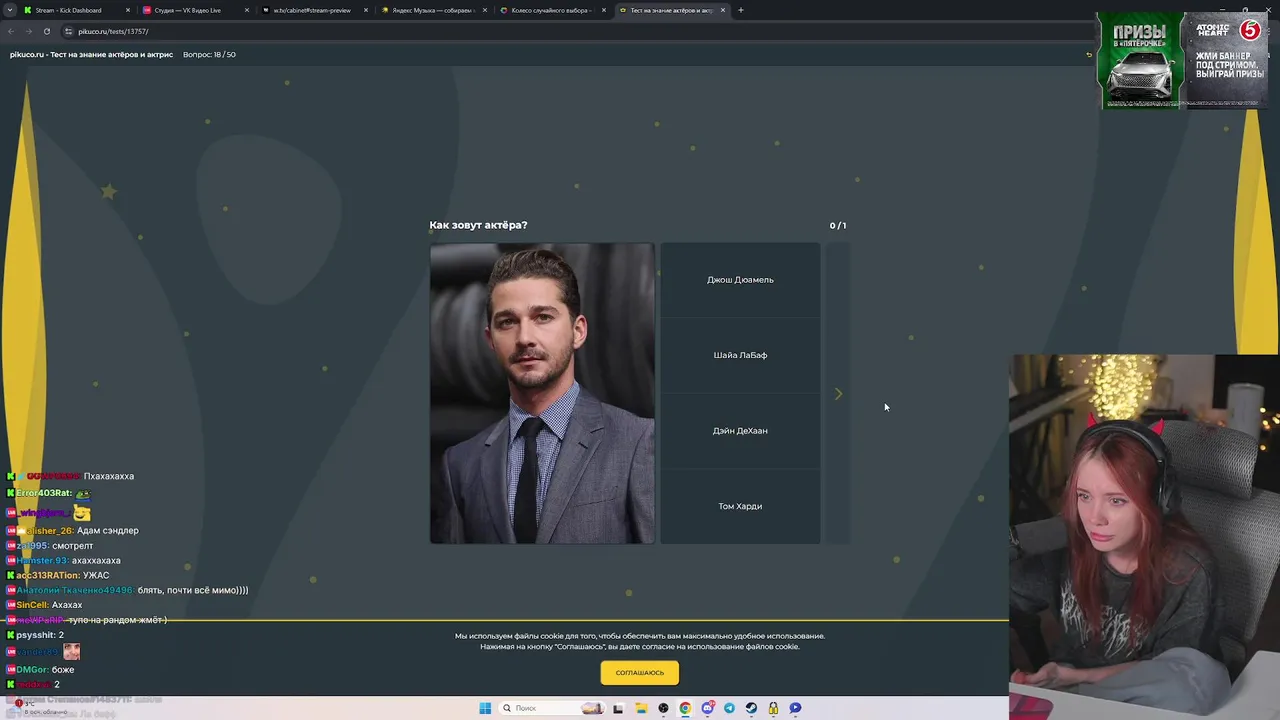Open Discord from the taskbar
This screenshot has height=720, width=1280.
tap(707, 708)
